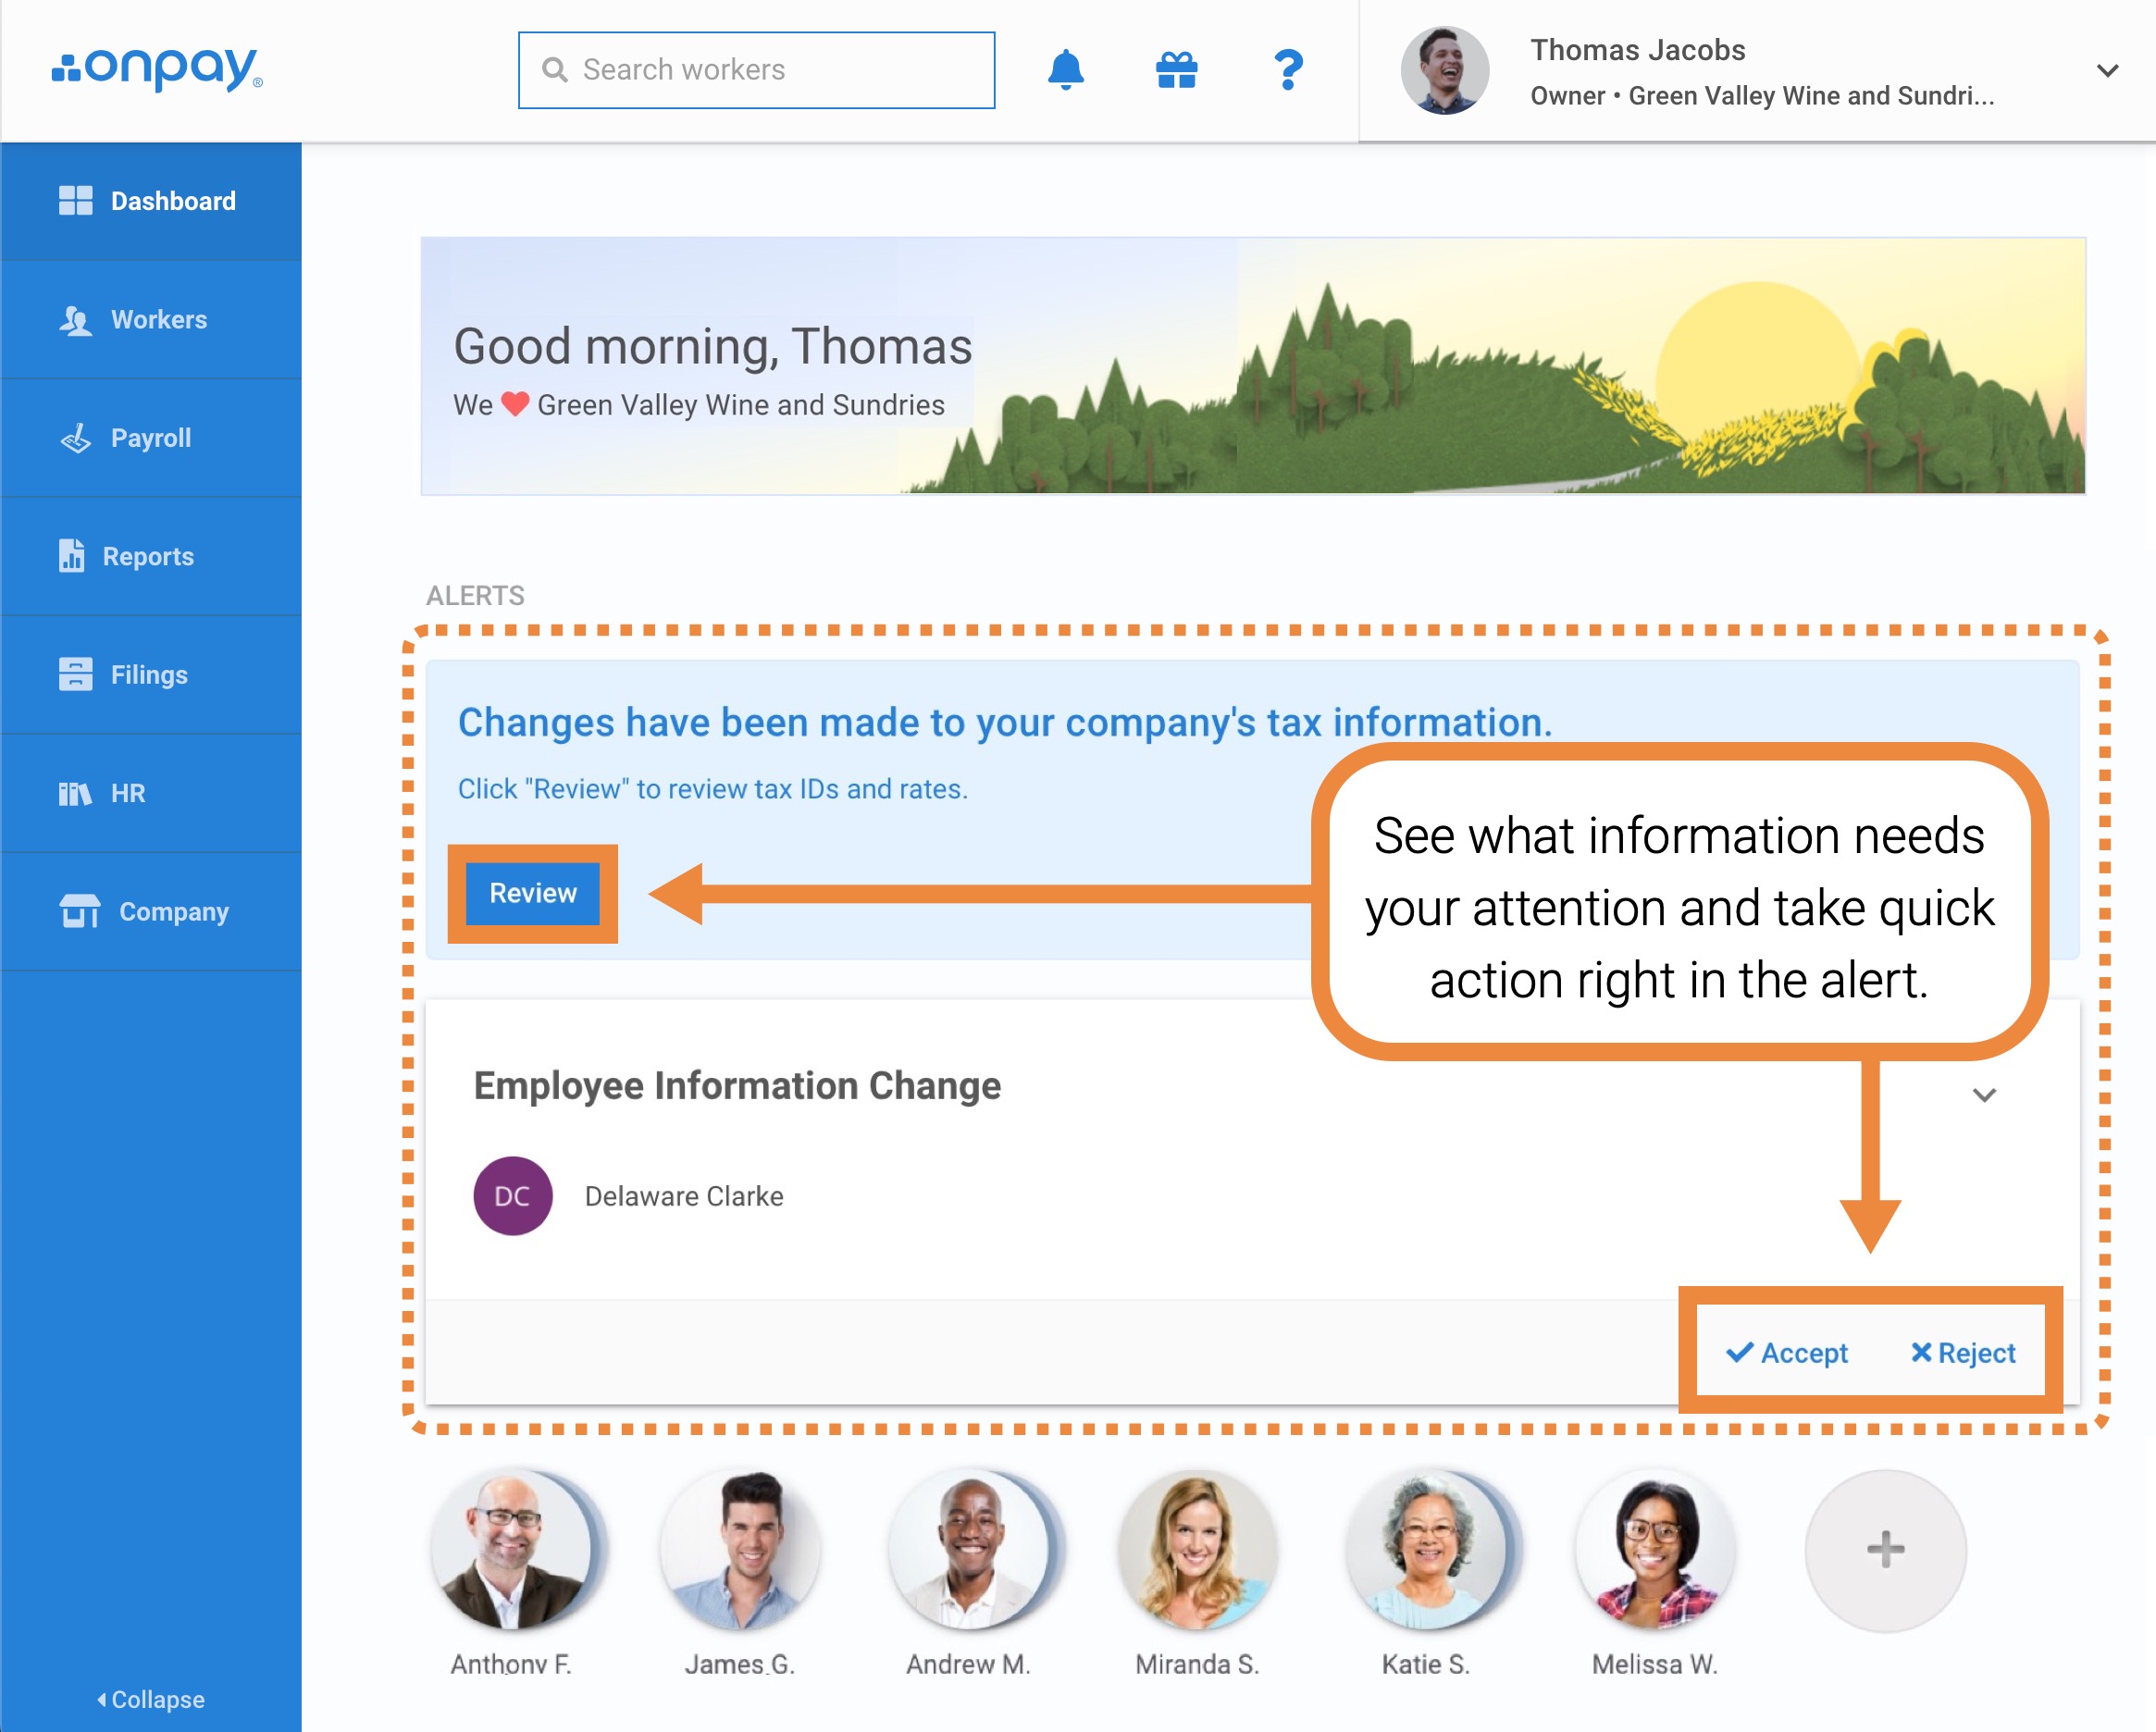Expand the Employee Information Change chevron
The height and width of the screenshot is (1732, 2156).
tap(1984, 1095)
